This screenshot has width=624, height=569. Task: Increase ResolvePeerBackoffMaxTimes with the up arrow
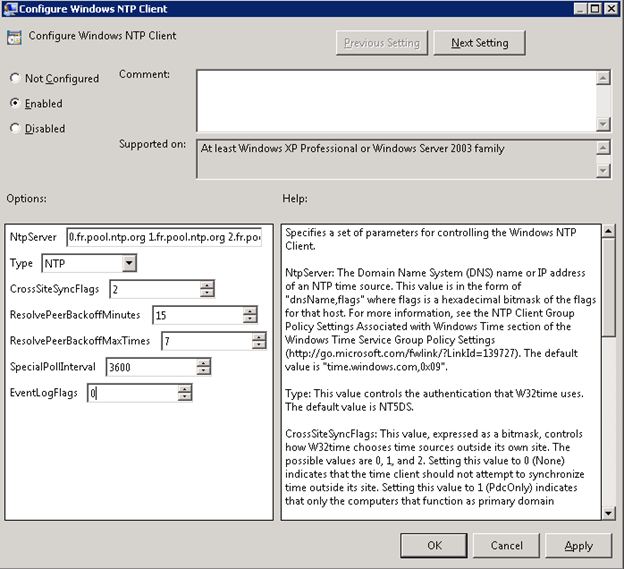coord(259,337)
